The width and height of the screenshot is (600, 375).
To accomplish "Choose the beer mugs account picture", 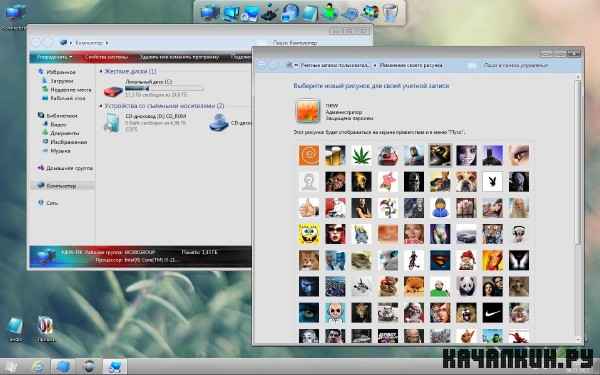I will tap(335, 155).
